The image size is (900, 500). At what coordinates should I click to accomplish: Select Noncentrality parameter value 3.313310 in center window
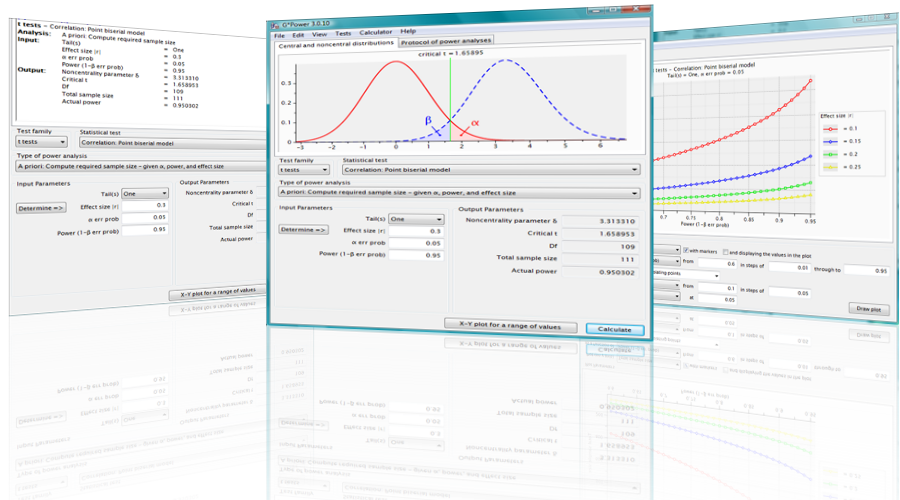click(599, 221)
